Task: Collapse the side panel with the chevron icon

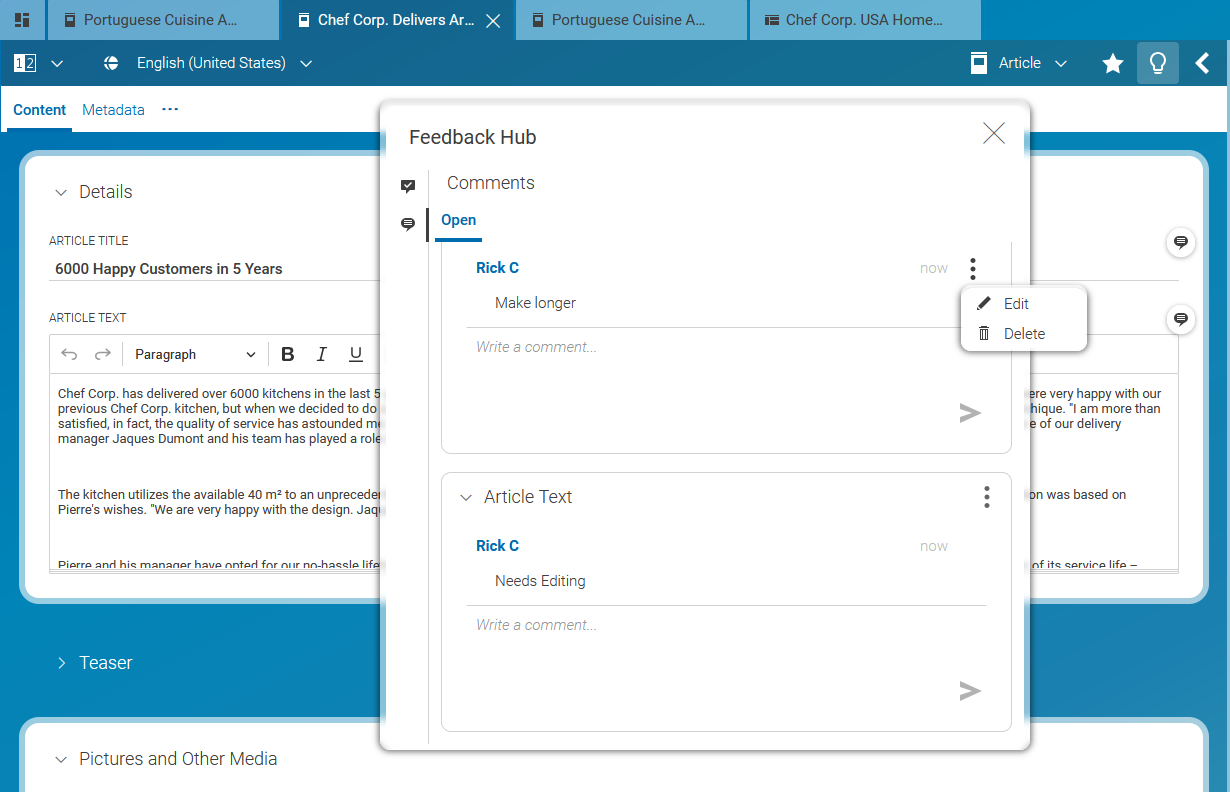Action: tap(1203, 62)
